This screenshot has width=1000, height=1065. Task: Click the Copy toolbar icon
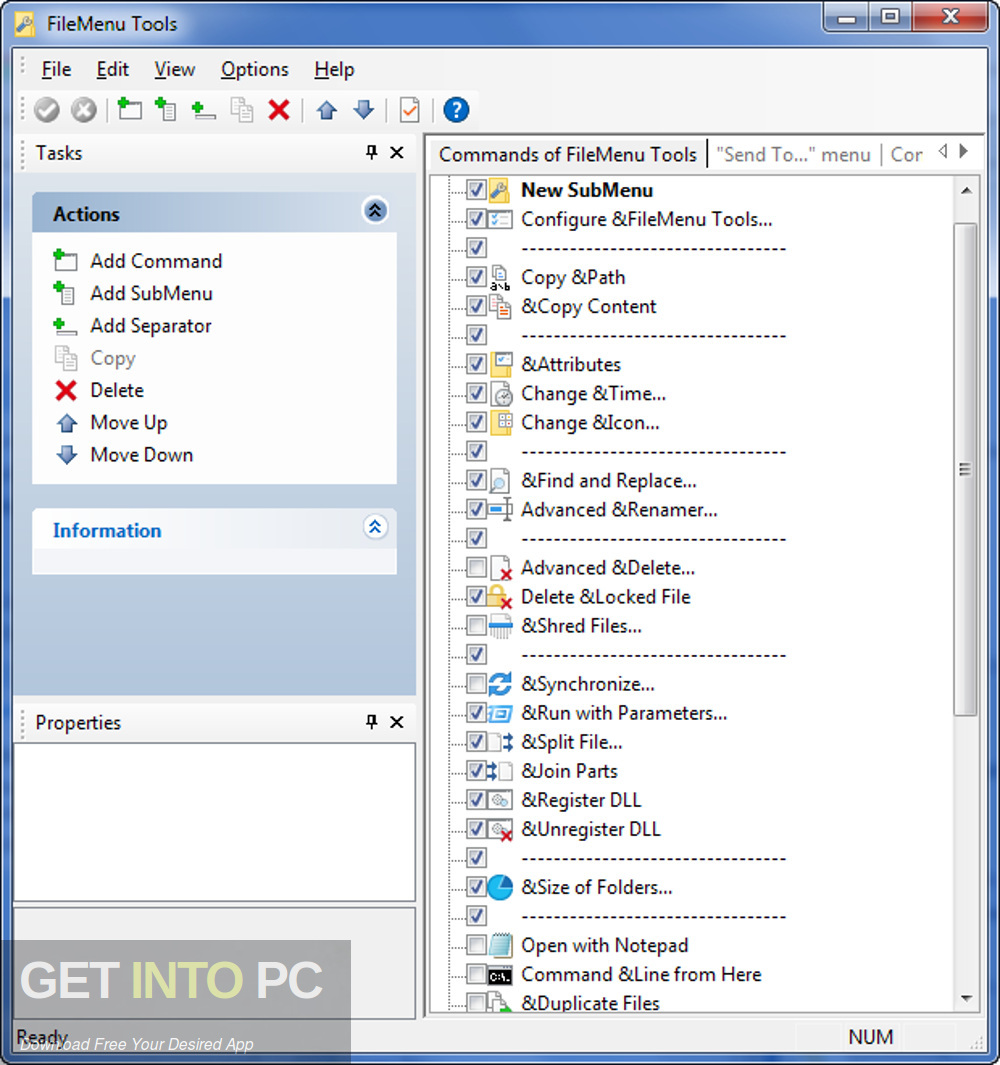click(242, 109)
